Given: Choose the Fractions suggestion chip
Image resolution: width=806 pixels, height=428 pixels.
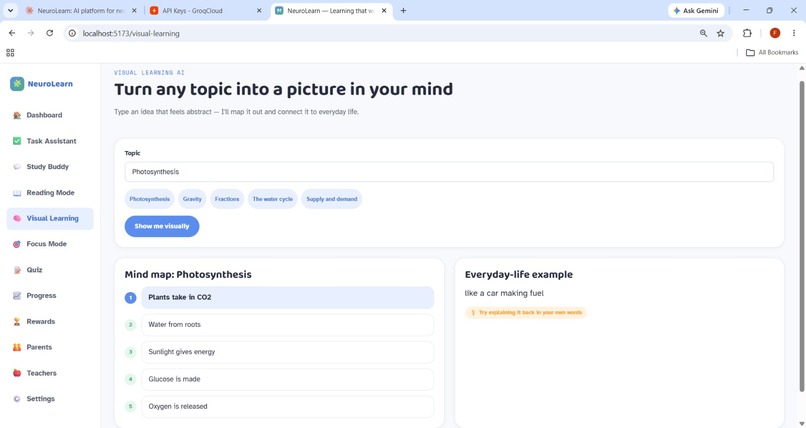Looking at the screenshot, I should pyautogui.click(x=227, y=199).
